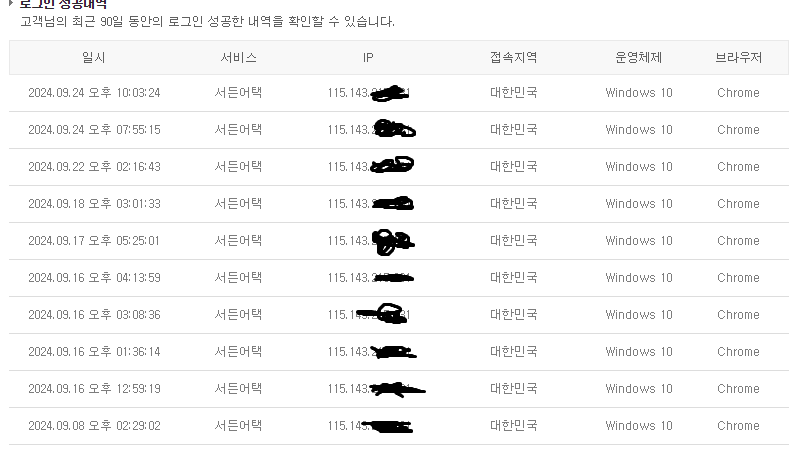Select the 접속지역 column header
Screen dimensions: 800x461
tap(513, 58)
